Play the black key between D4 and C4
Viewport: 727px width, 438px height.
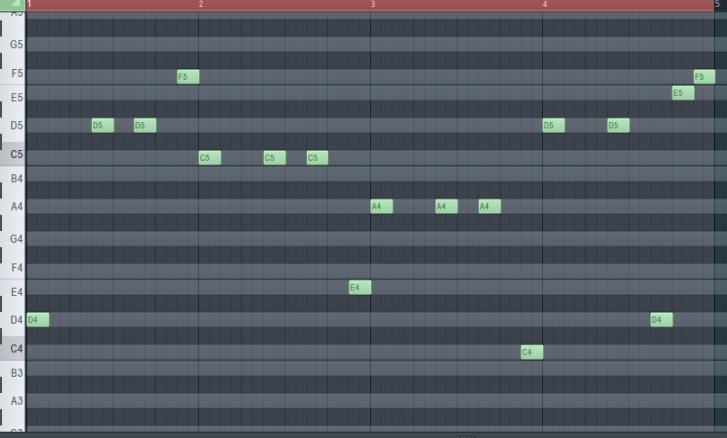coord(1,336)
